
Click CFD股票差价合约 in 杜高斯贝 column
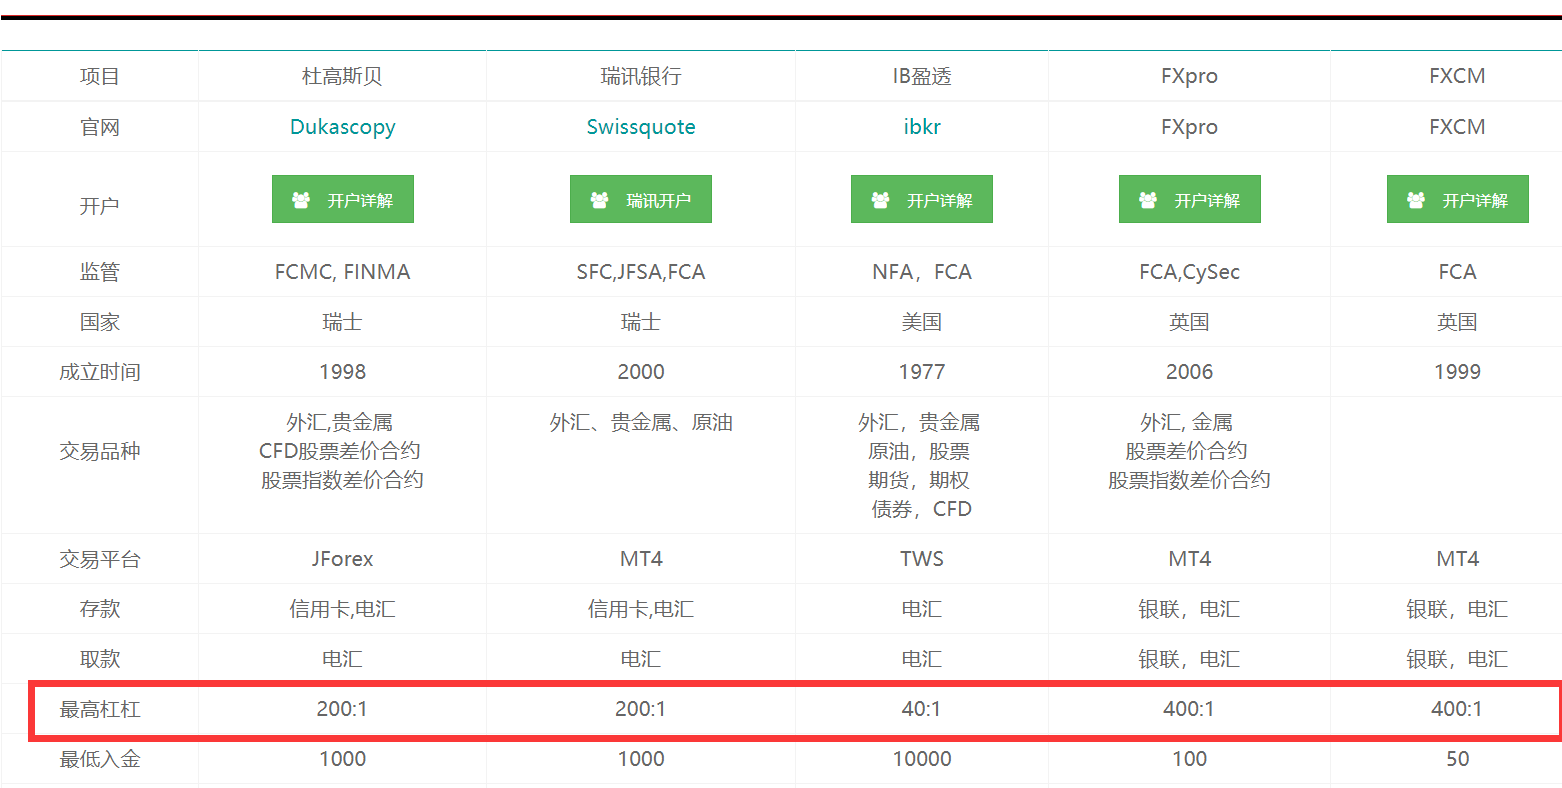pyautogui.click(x=340, y=451)
